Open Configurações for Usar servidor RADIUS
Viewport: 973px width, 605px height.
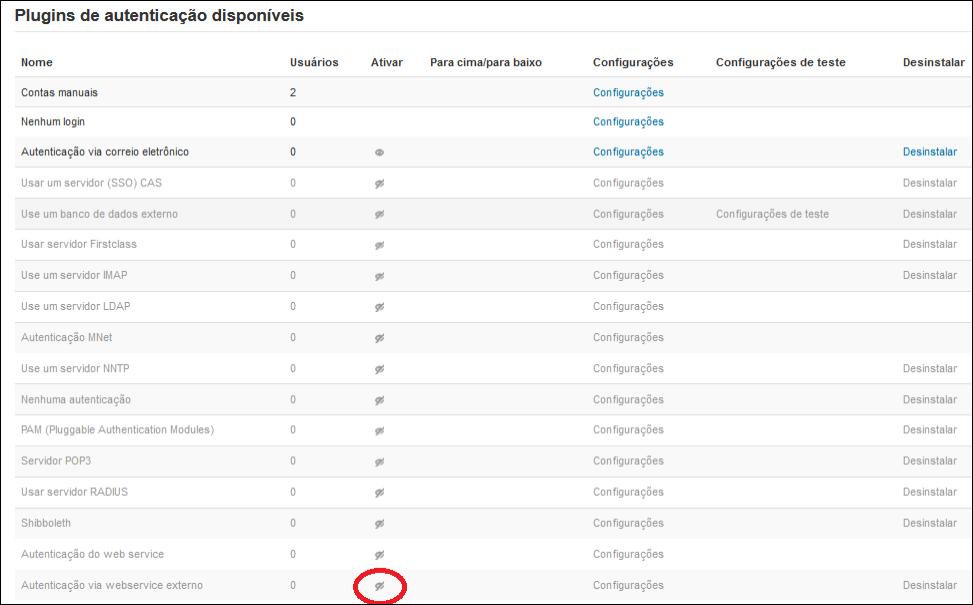[x=628, y=491]
